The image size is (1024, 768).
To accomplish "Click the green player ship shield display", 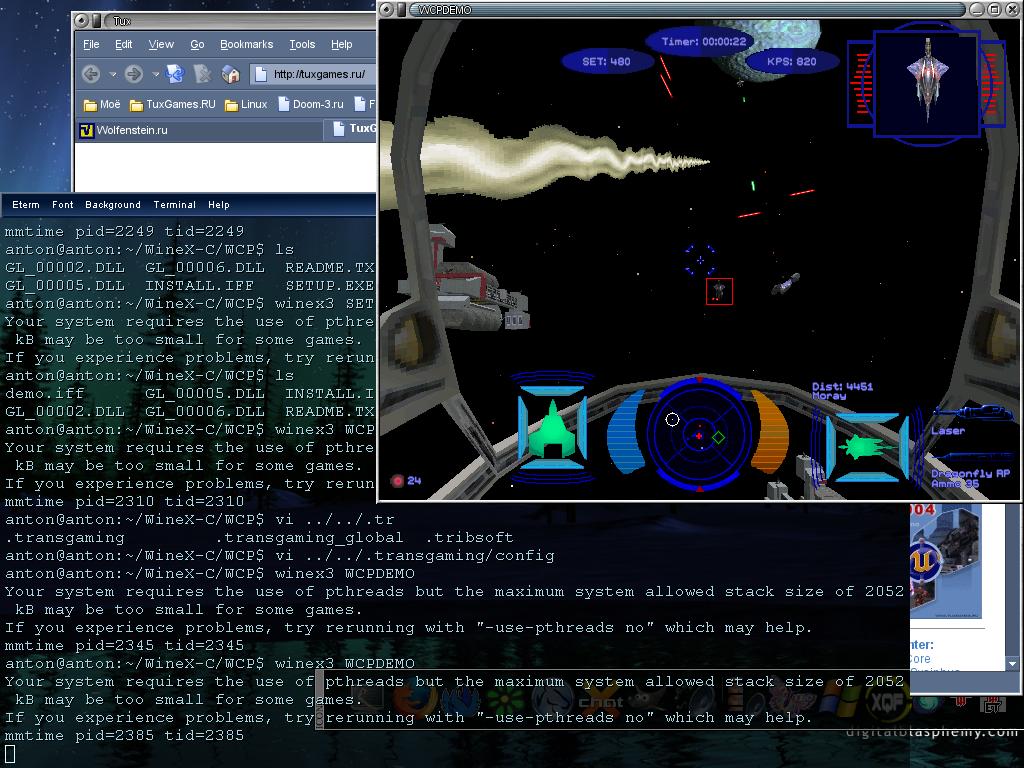I will pyautogui.click(x=552, y=428).
